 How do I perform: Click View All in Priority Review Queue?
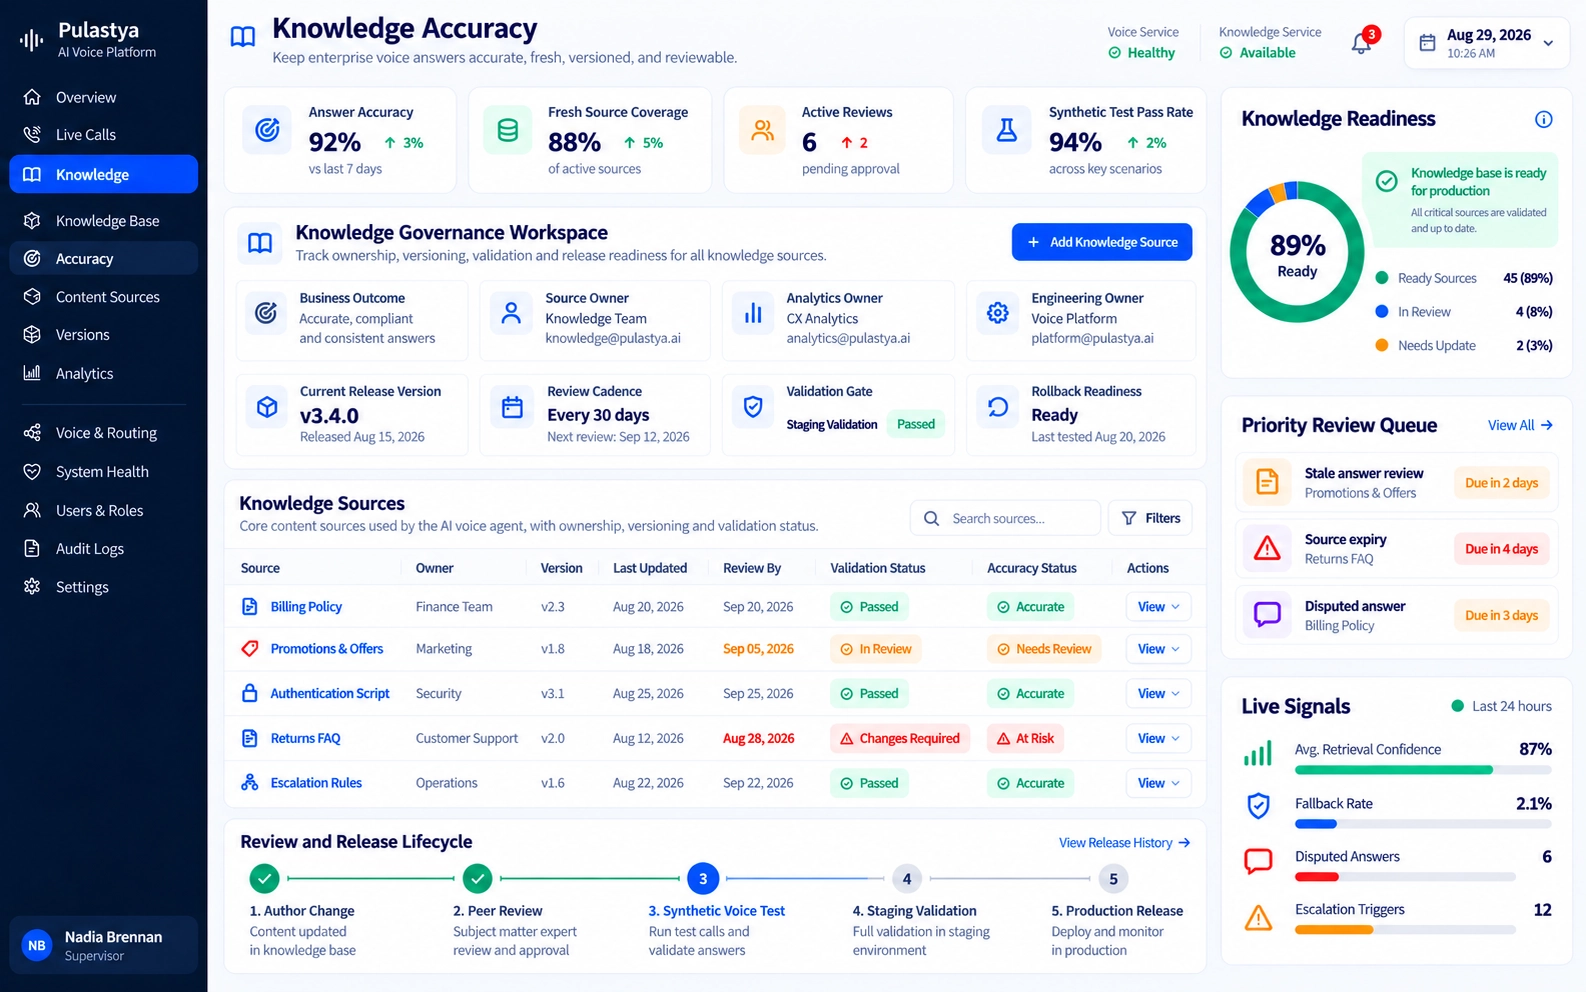pos(1520,425)
